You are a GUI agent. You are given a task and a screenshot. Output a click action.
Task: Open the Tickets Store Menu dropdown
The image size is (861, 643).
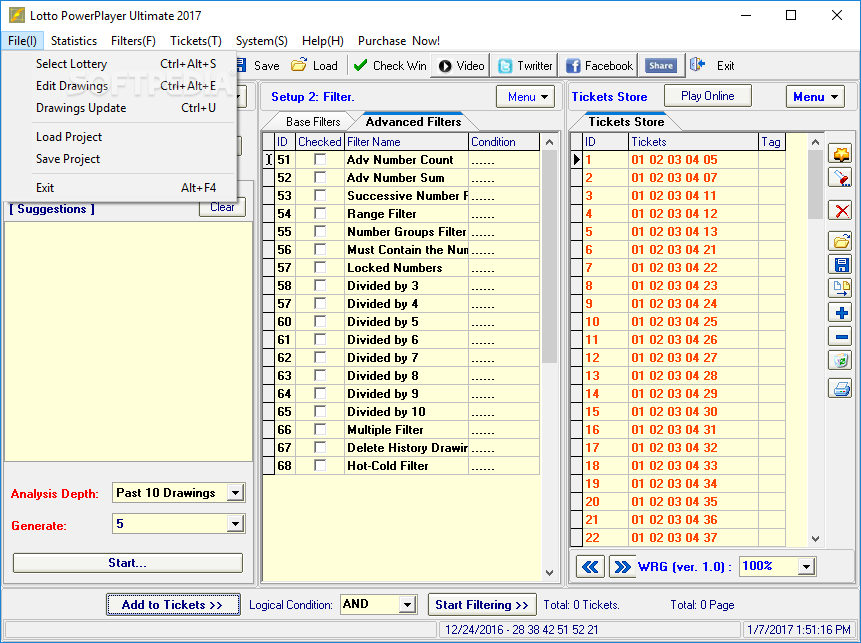pyautogui.click(x=815, y=97)
